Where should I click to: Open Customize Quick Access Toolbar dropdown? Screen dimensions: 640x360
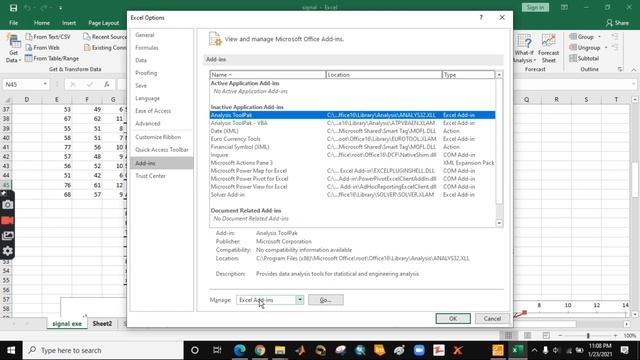coord(61,8)
